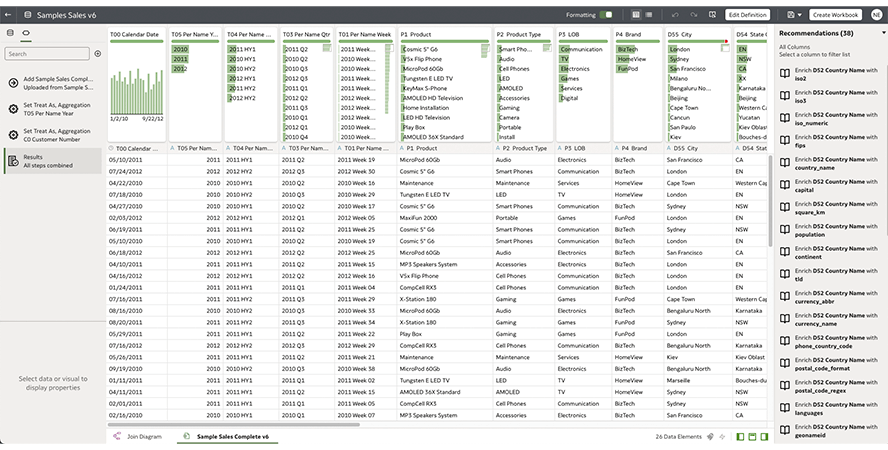Select the data elements database icon tab

(10, 33)
